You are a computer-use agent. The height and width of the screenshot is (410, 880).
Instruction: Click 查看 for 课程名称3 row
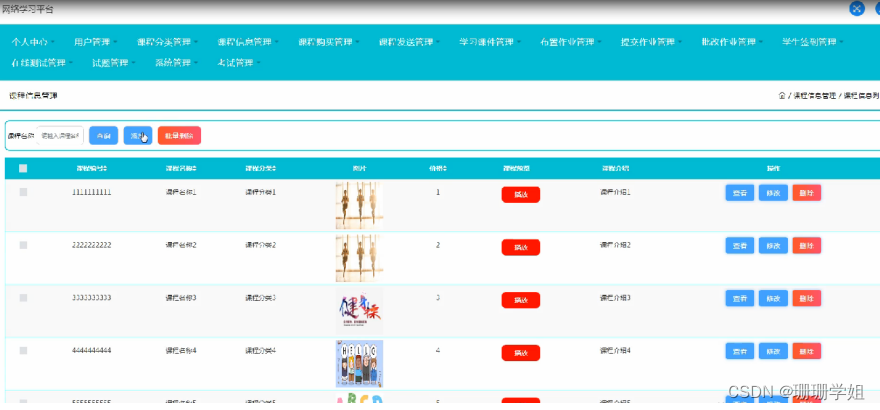(740, 298)
